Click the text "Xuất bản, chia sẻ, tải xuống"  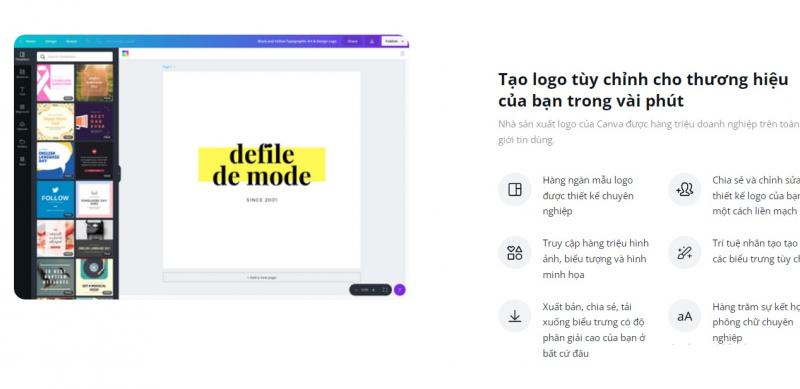click(594, 330)
